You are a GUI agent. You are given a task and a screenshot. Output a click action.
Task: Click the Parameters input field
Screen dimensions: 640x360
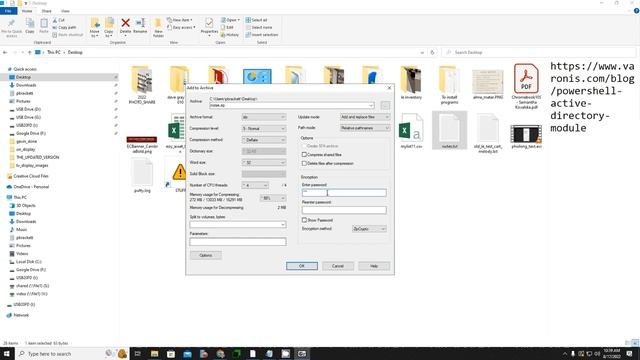tap(238, 242)
